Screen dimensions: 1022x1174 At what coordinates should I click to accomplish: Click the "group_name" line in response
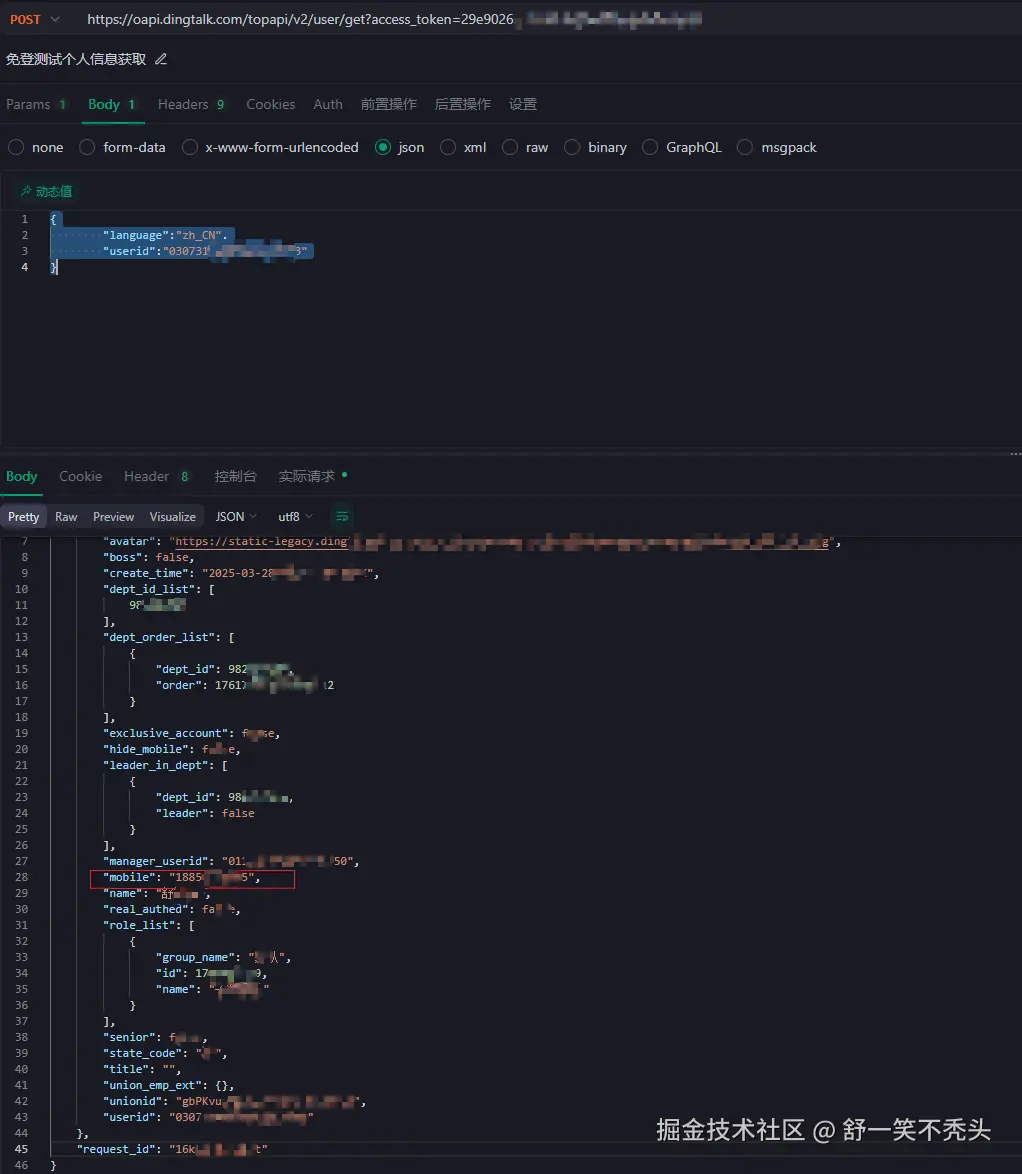click(x=223, y=958)
